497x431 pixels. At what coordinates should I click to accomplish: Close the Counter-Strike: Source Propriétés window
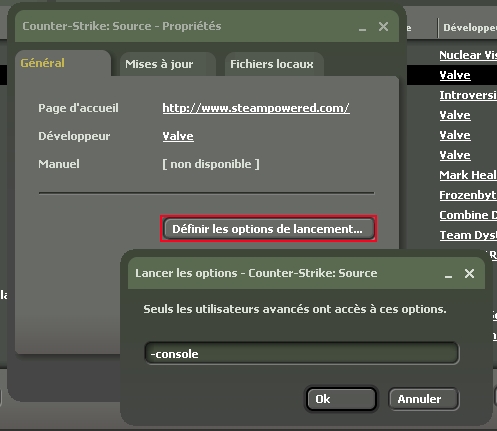click(x=383, y=27)
